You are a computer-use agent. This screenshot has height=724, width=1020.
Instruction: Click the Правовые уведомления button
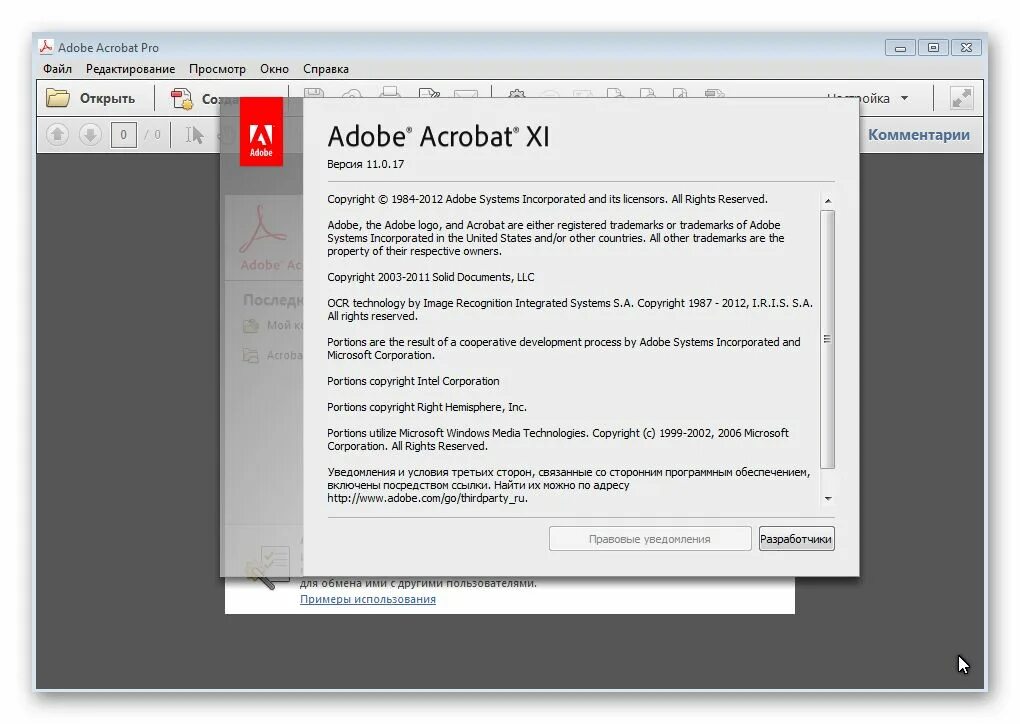pos(650,539)
